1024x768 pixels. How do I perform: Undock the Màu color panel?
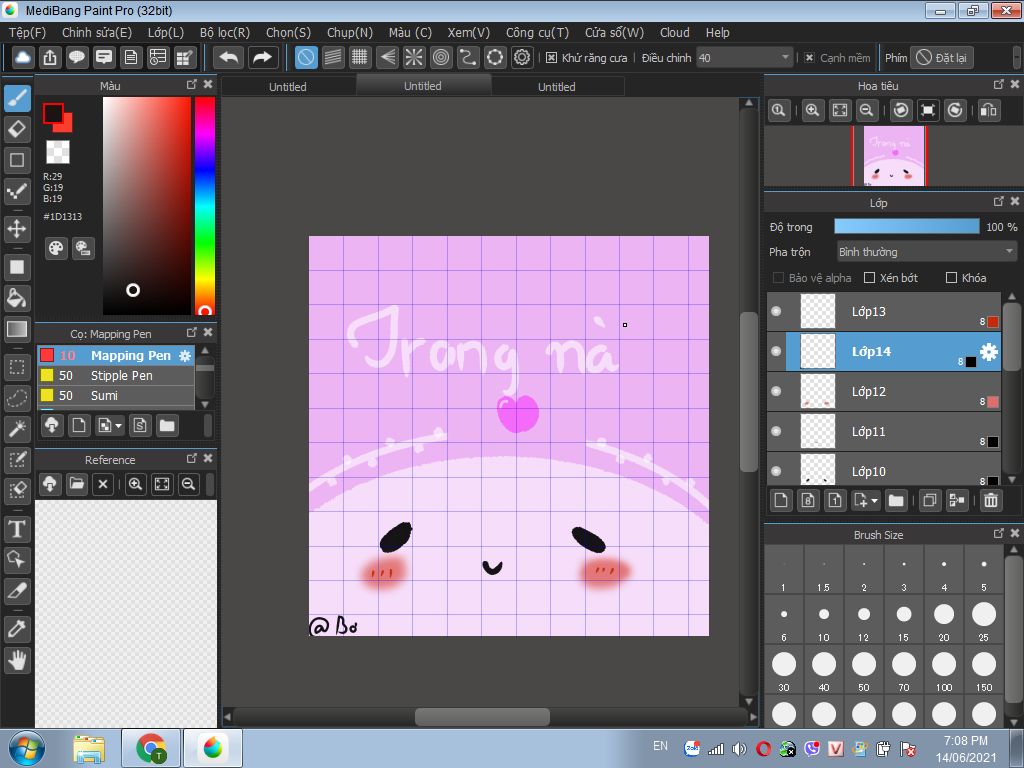[191, 84]
